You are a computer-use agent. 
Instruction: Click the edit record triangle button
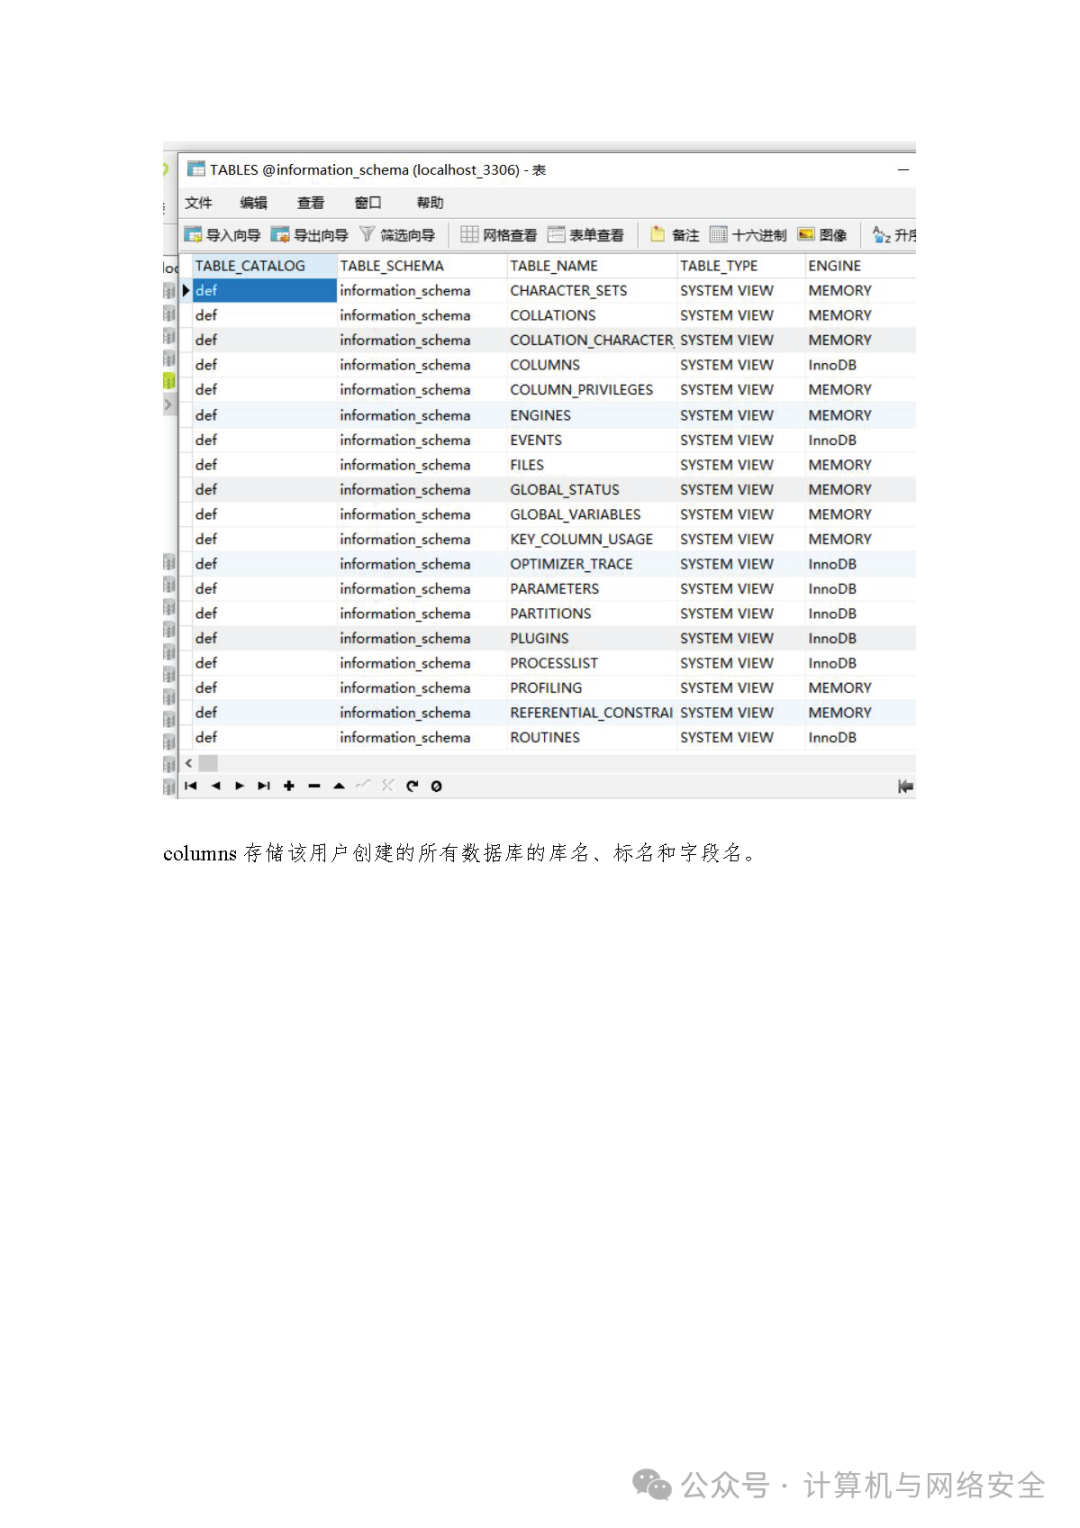pos(339,786)
